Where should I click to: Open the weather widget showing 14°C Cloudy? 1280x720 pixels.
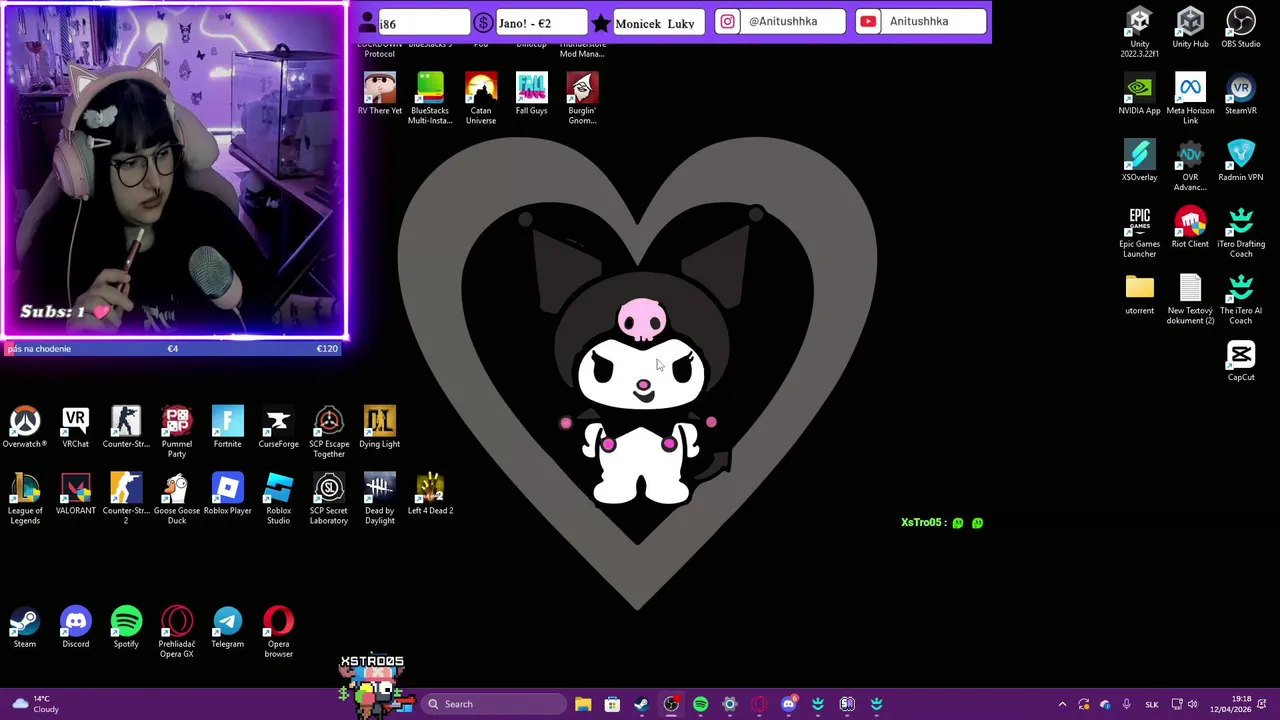click(35, 704)
